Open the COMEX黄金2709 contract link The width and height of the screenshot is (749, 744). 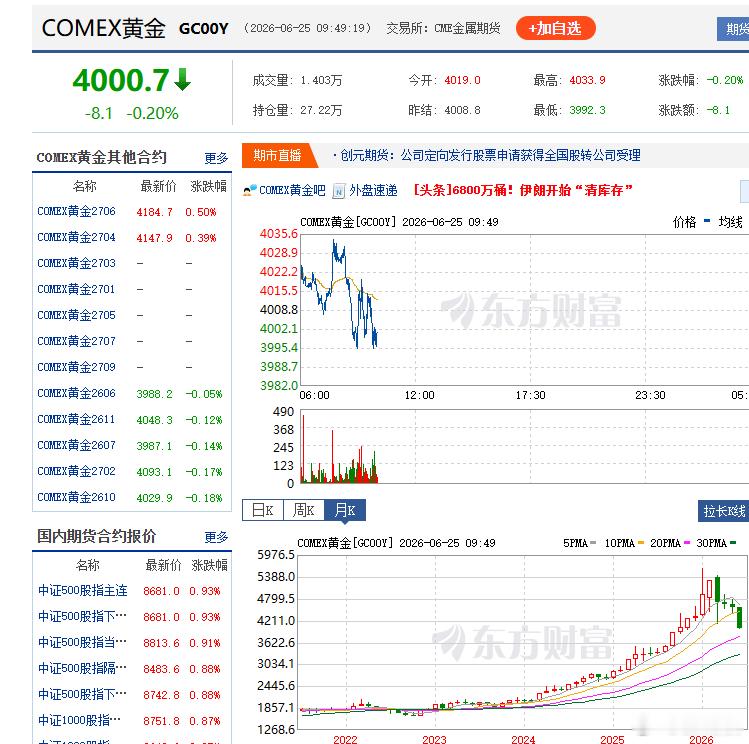pos(76,367)
